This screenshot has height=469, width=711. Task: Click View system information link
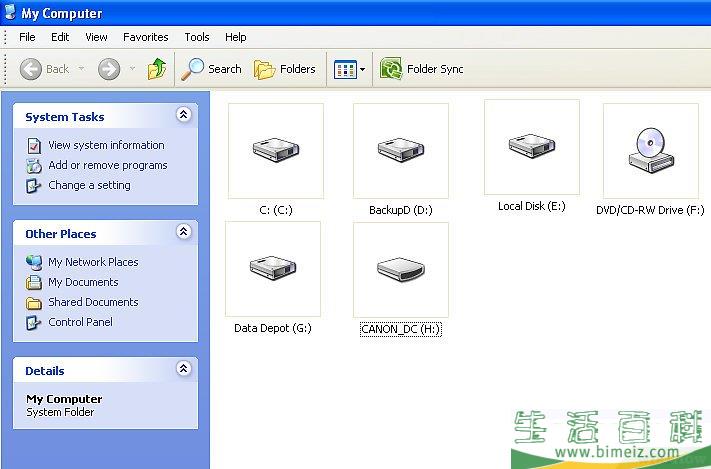pos(106,145)
